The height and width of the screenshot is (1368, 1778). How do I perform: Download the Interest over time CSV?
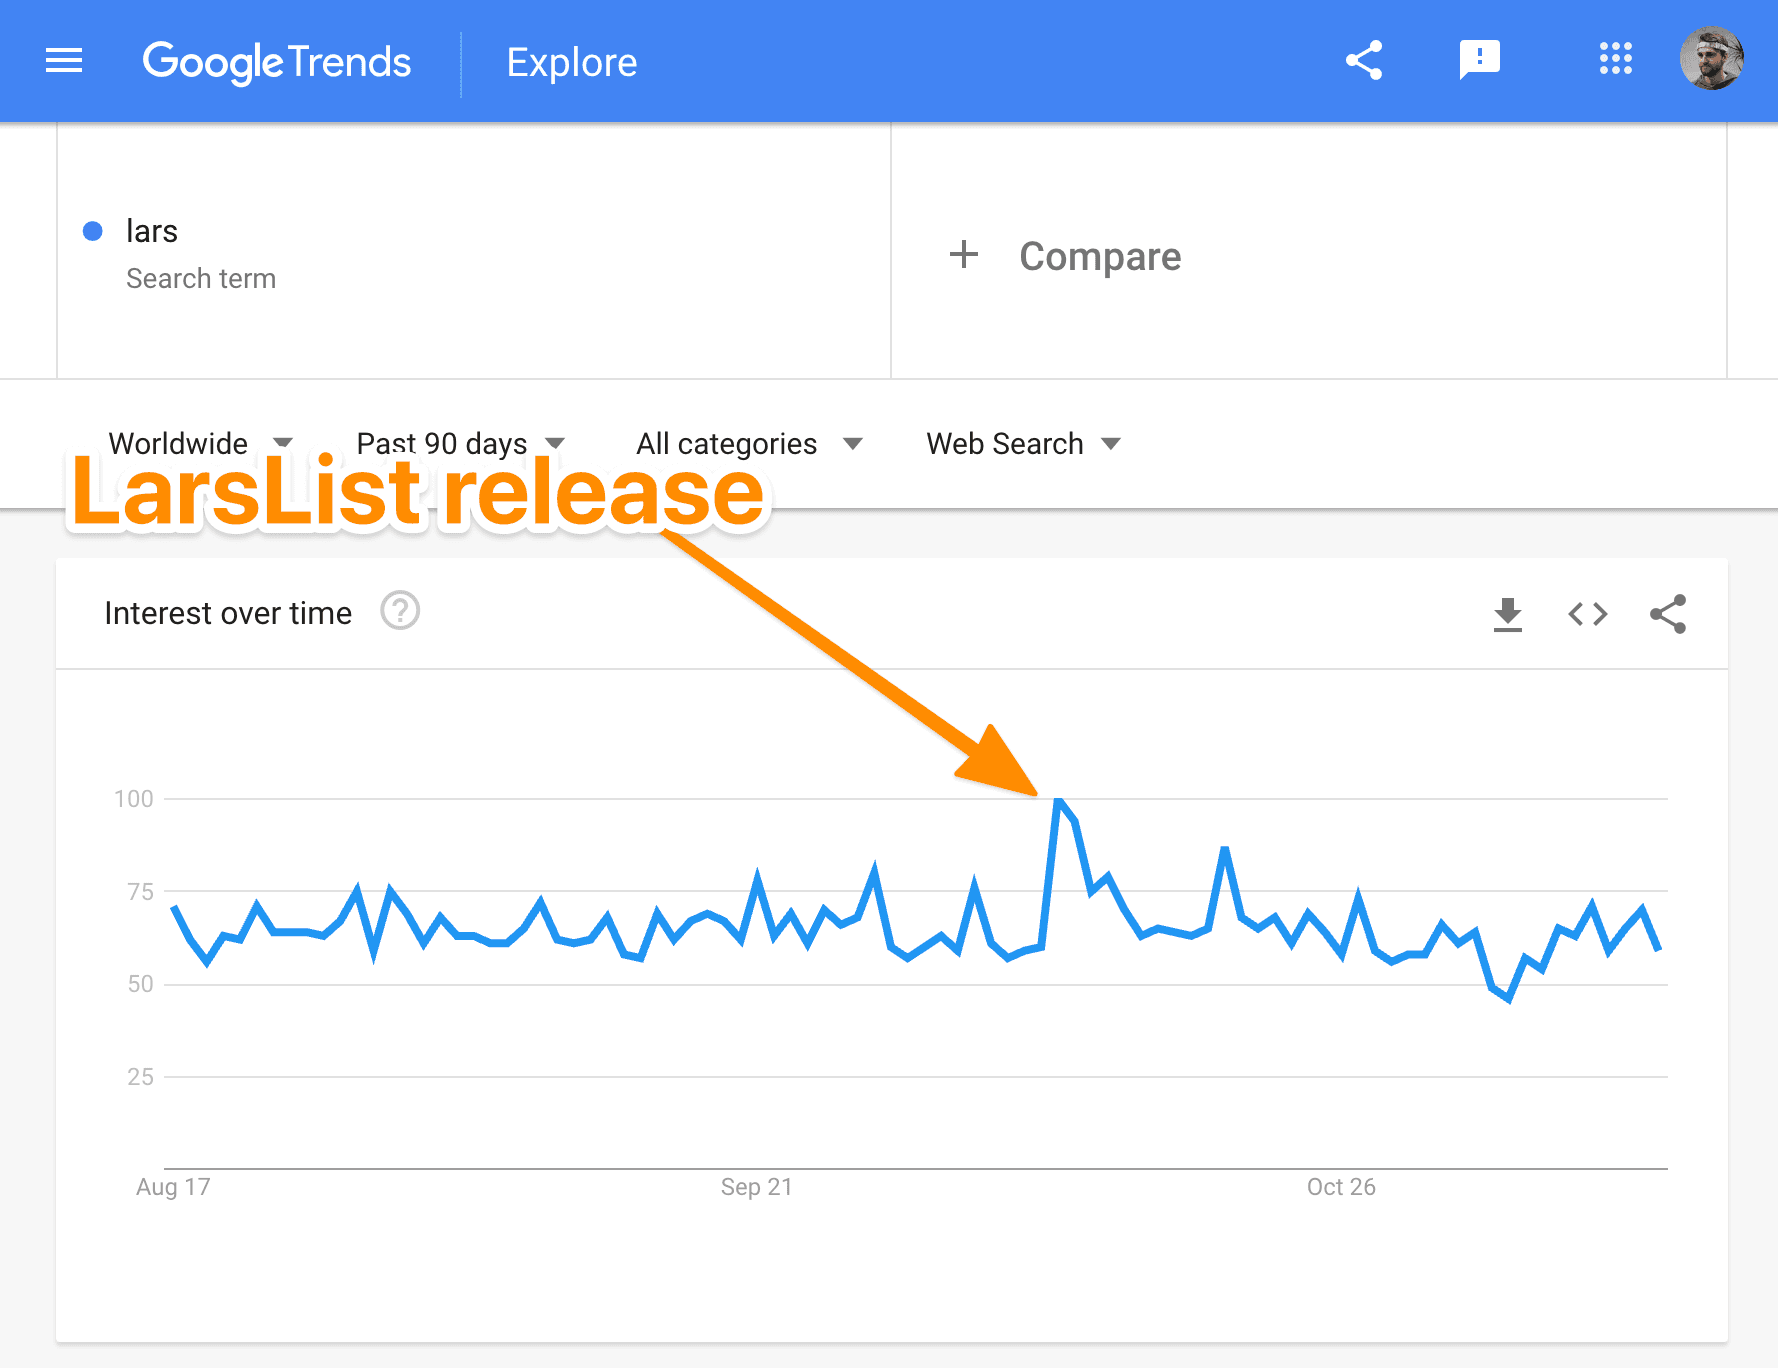(x=1508, y=614)
